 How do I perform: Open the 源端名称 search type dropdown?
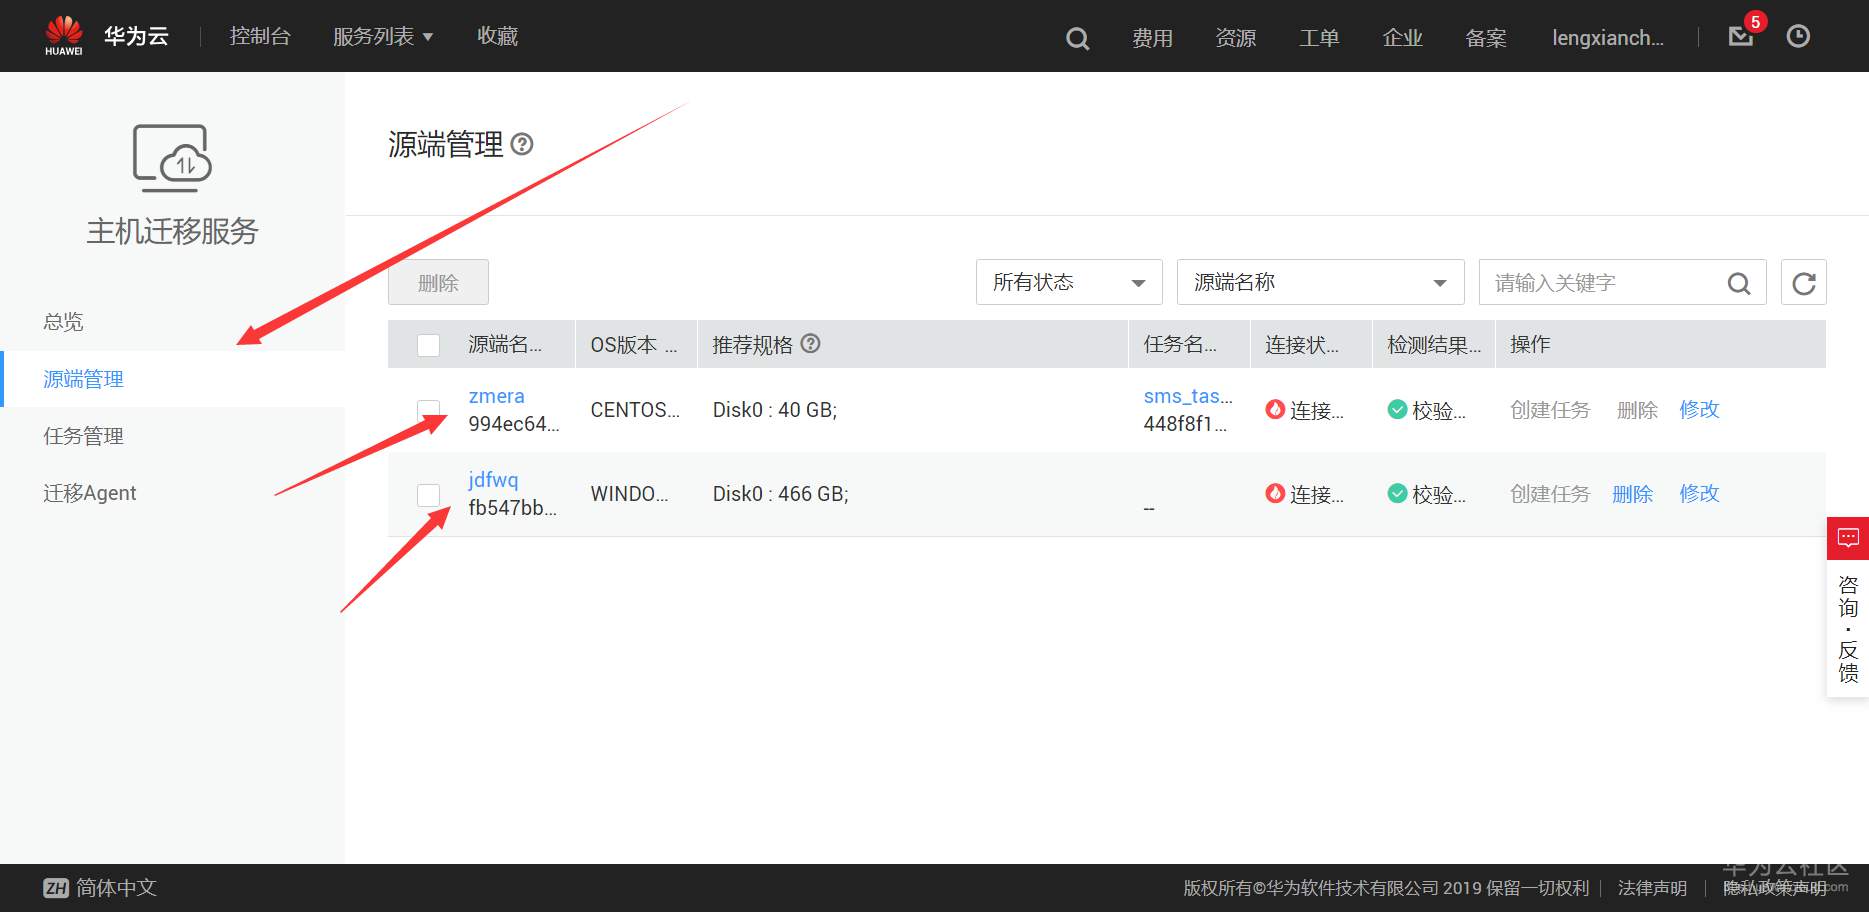[x=1320, y=282]
